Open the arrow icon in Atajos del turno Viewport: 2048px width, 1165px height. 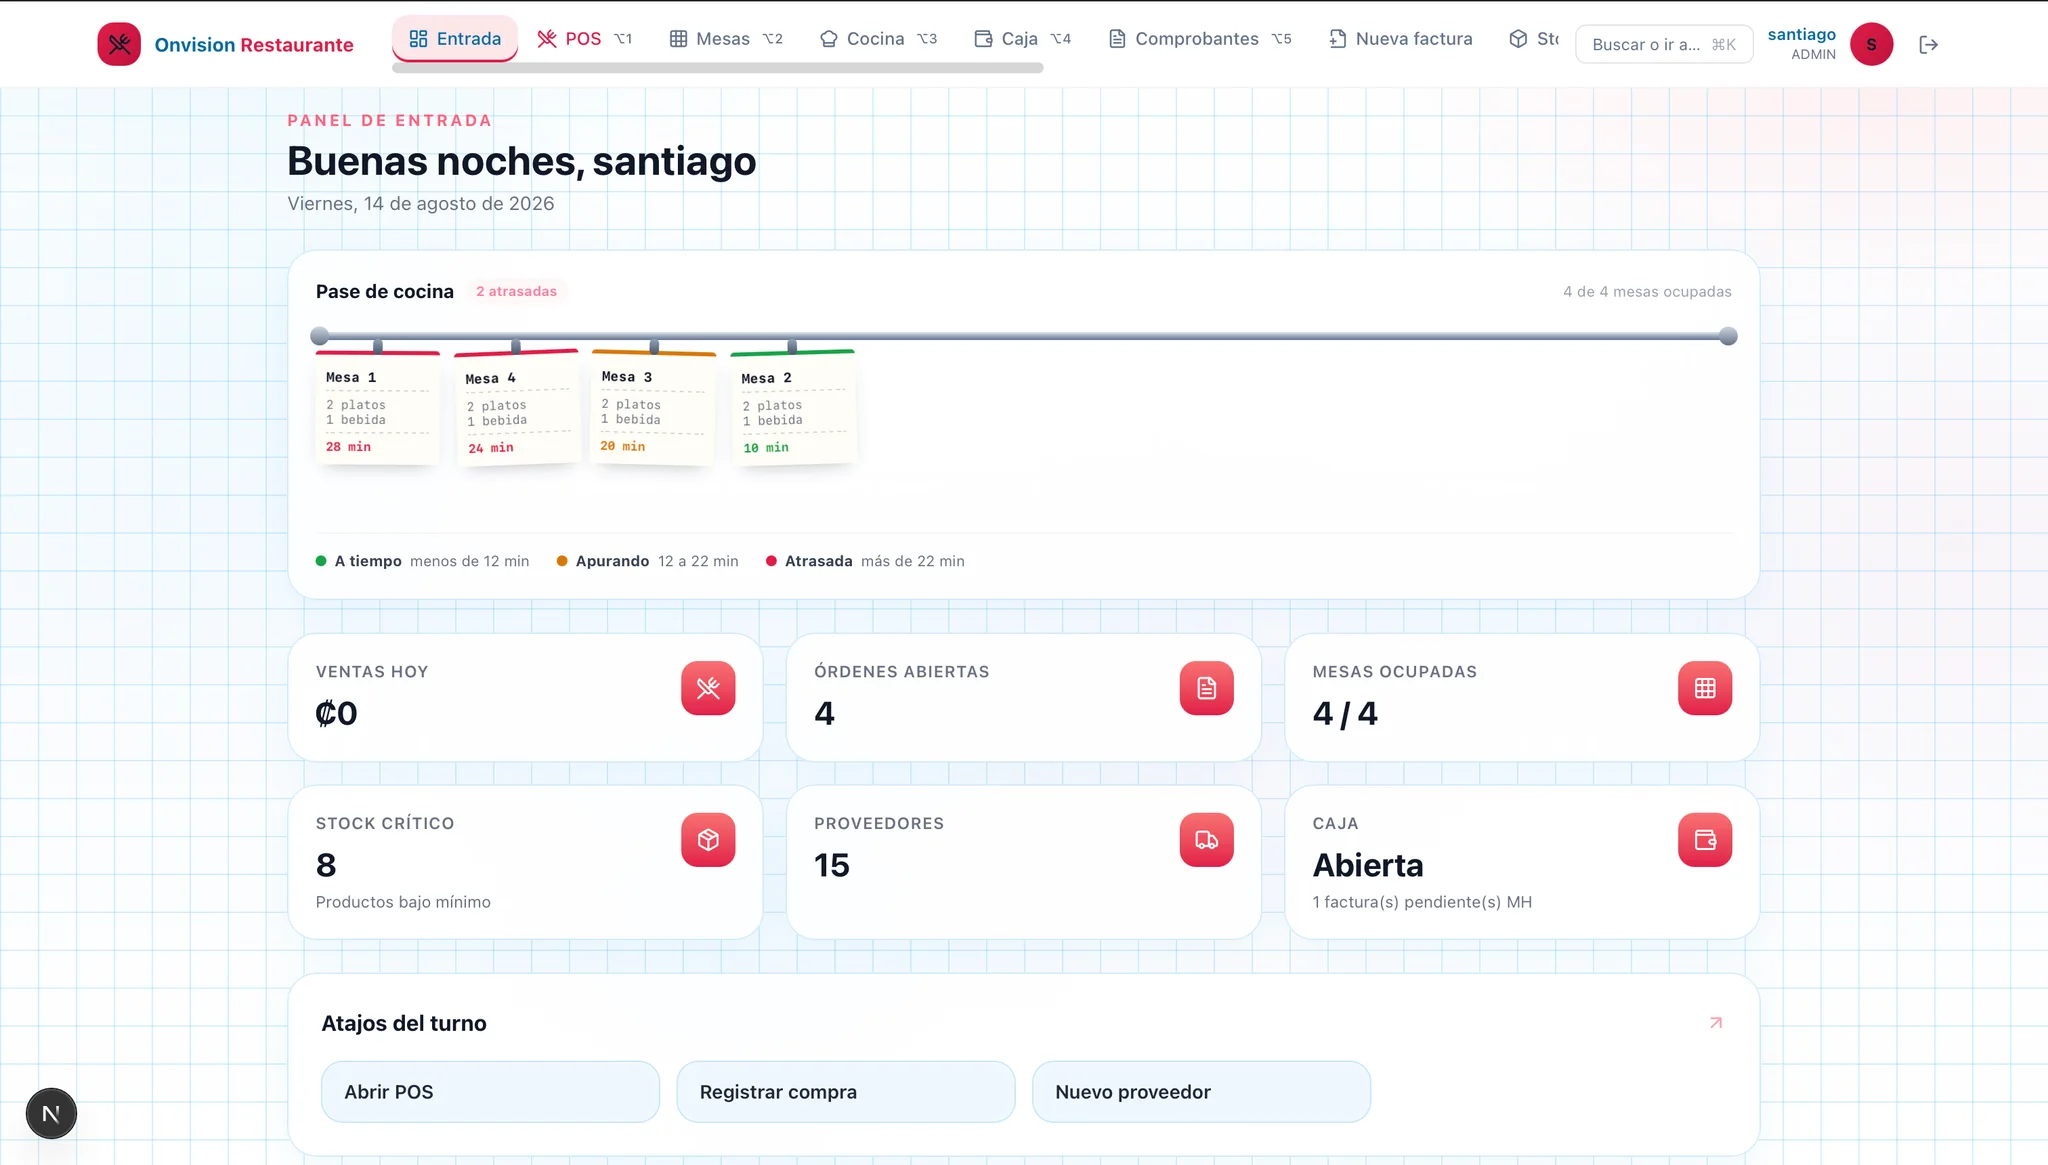pyautogui.click(x=1716, y=1022)
